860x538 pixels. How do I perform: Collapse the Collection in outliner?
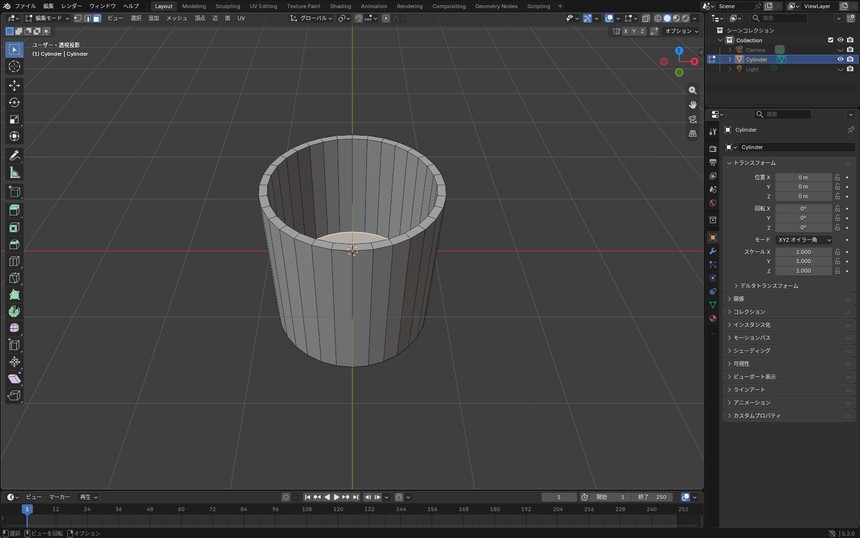720,40
